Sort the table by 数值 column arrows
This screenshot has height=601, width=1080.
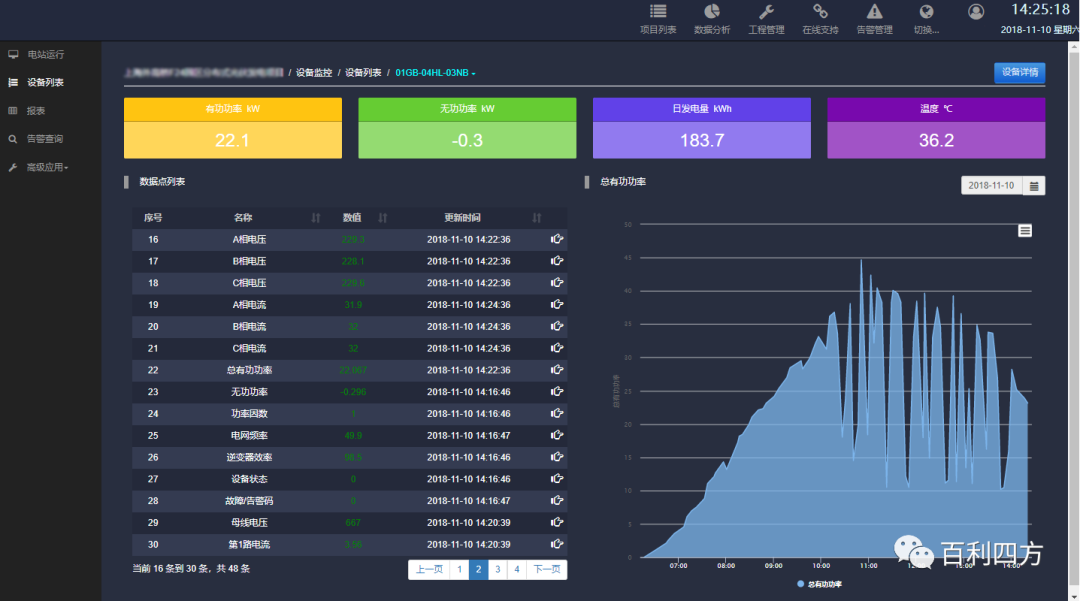coord(382,218)
